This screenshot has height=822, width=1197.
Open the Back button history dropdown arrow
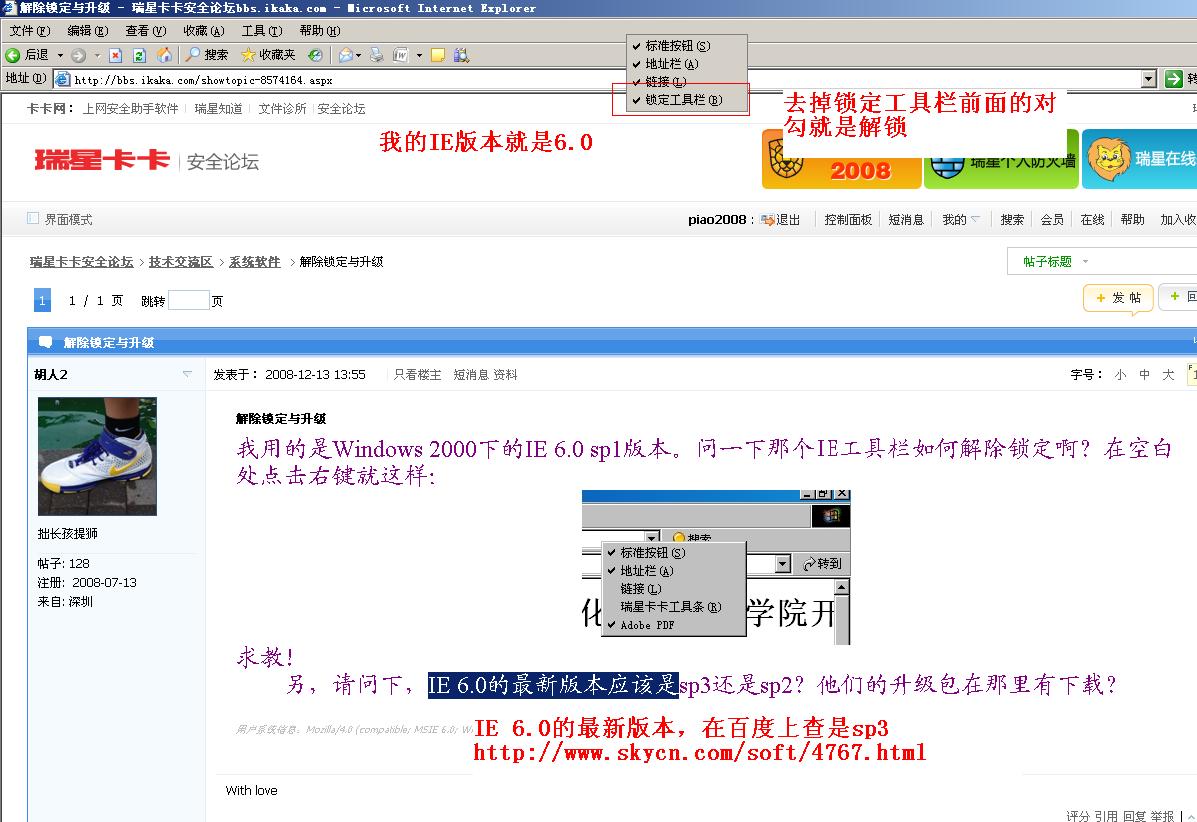pyautogui.click(x=60, y=55)
